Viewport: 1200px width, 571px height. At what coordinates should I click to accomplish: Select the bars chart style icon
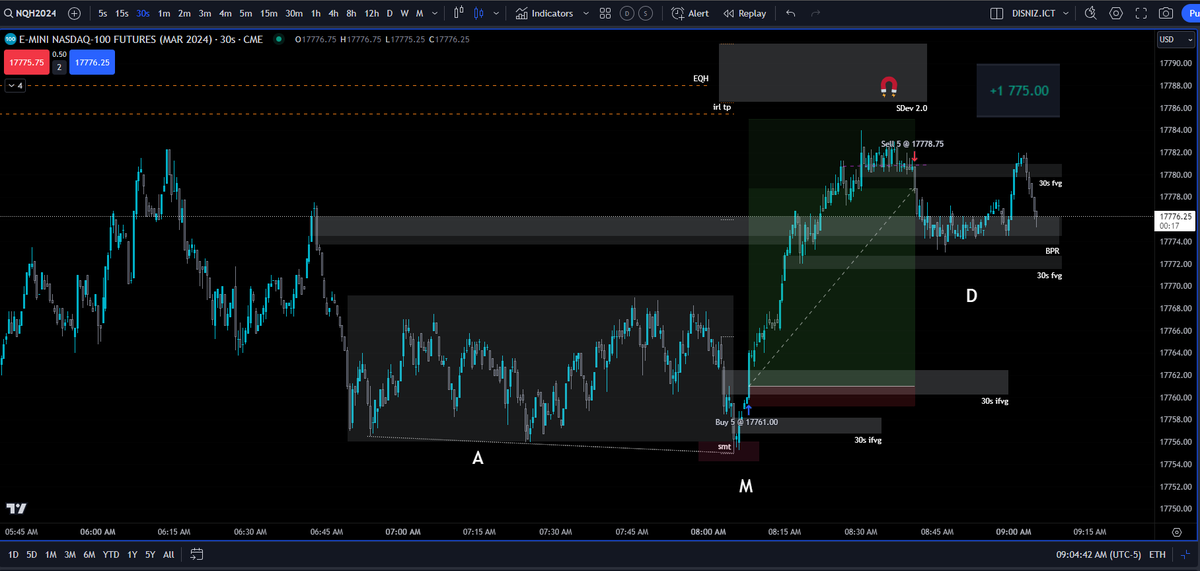pos(460,13)
